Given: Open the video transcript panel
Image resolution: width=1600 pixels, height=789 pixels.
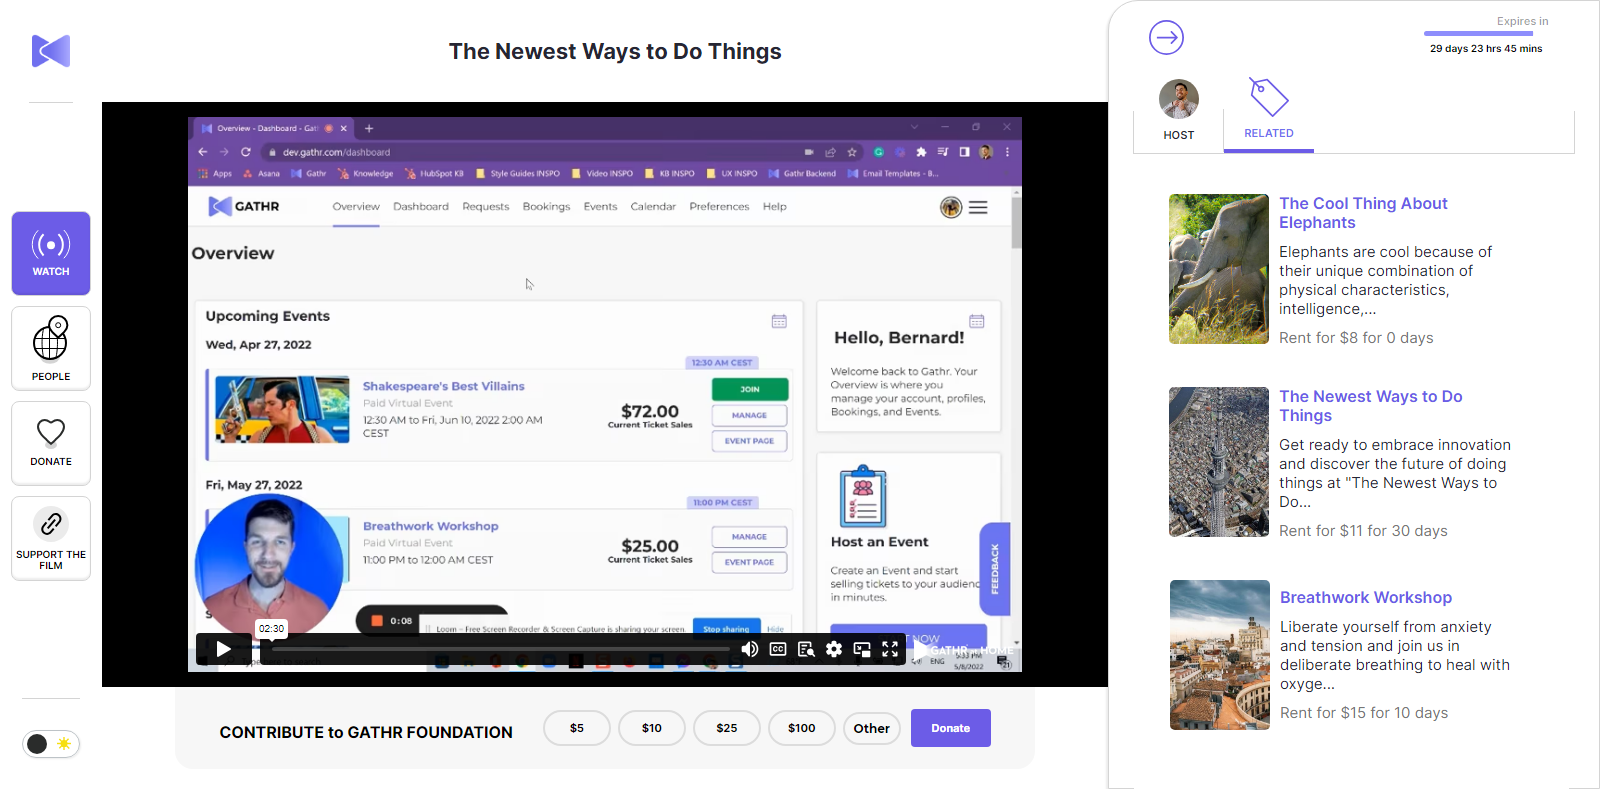Looking at the screenshot, I should tap(806, 649).
